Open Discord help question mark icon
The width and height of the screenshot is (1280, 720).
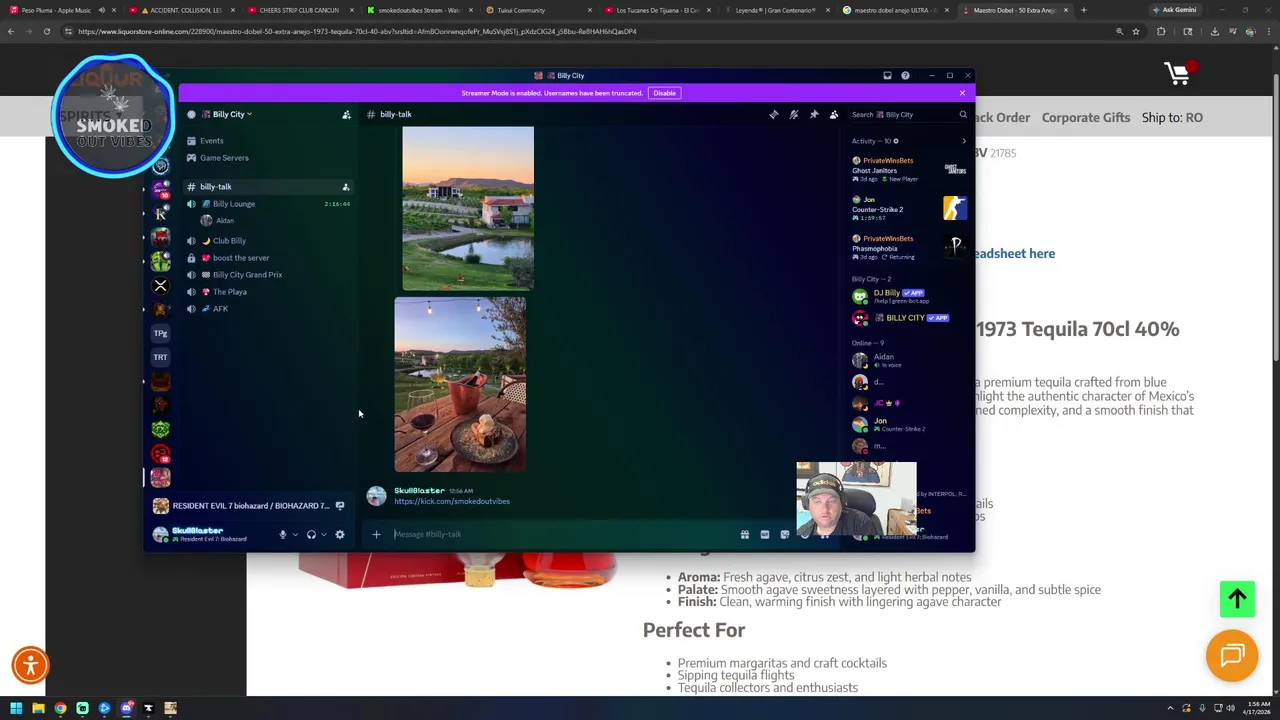point(905,75)
